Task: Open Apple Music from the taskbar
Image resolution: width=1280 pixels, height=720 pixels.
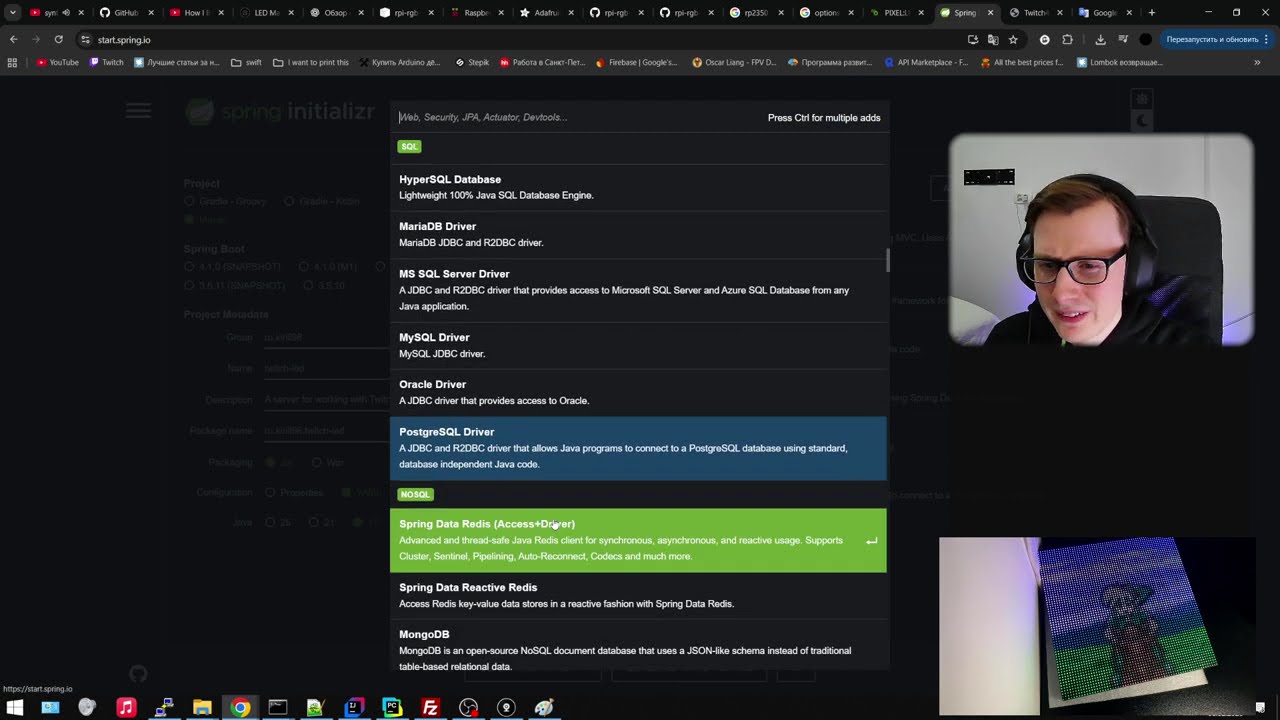Action: (x=126, y=707)
